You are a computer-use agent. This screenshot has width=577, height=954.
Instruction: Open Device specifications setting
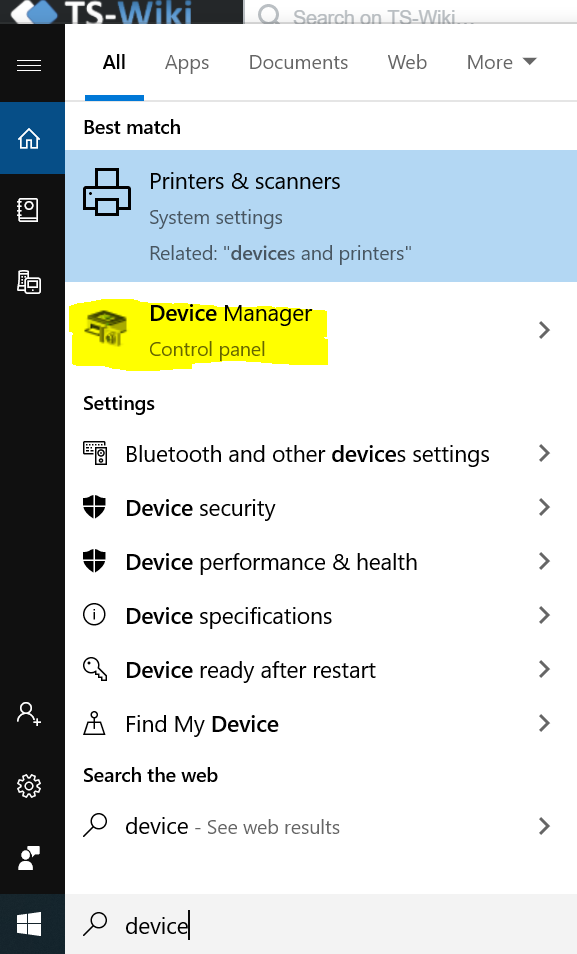321,616
